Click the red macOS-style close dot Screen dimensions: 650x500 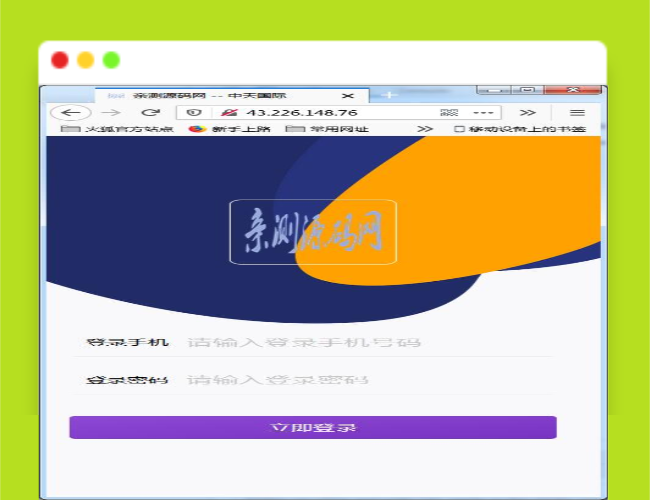pos(60,60)
